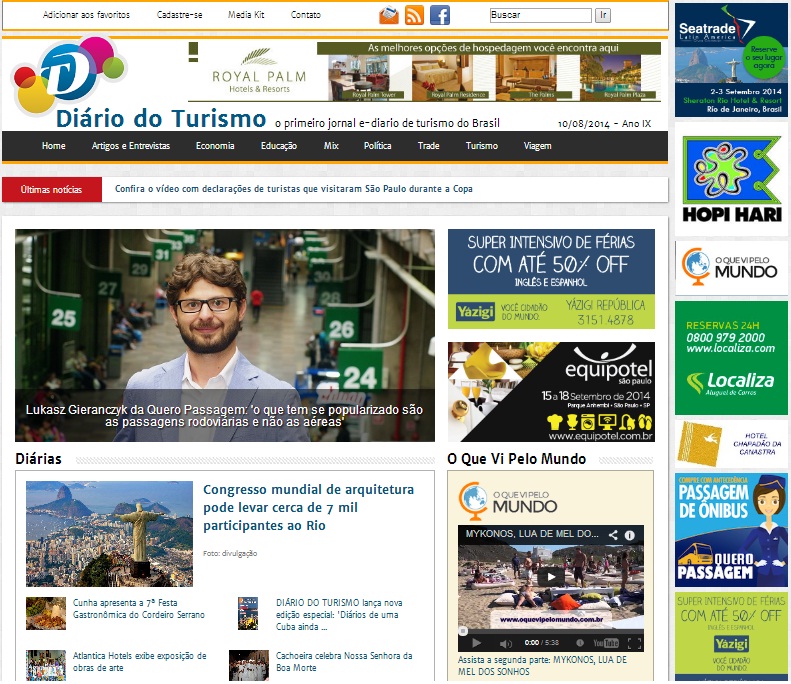791x684 pixels.
Task: Open the Yázigi Super Intensivo de Férias center banner
Action: (551, 279)
